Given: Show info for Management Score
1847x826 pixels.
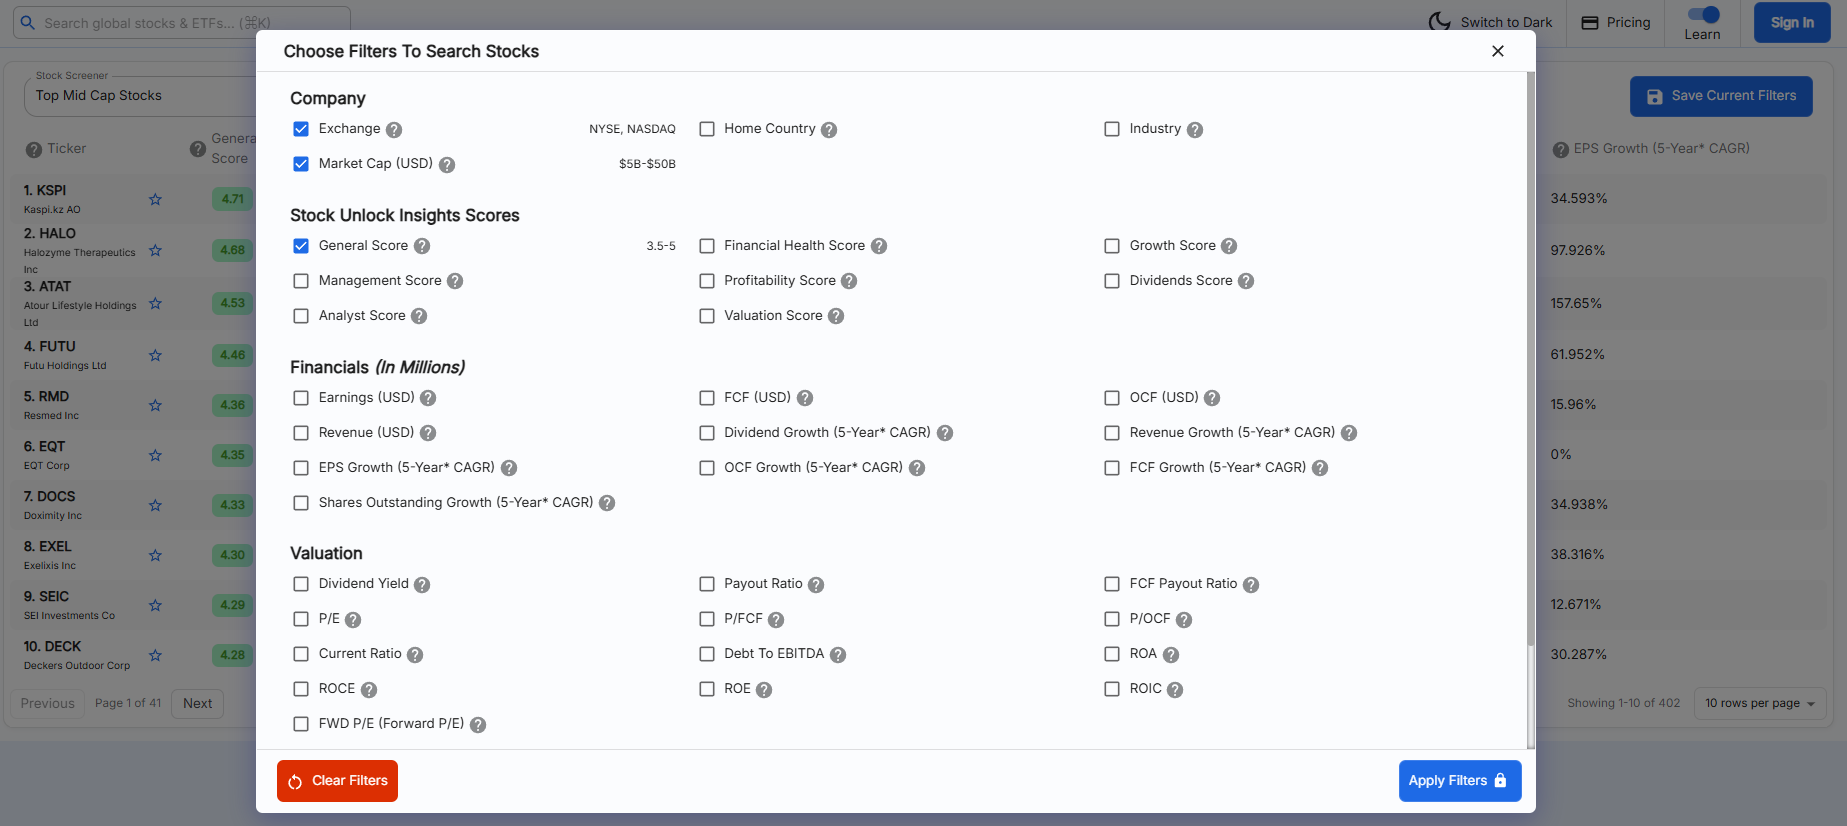Looking at the screenshot, I should pos(455,281).
